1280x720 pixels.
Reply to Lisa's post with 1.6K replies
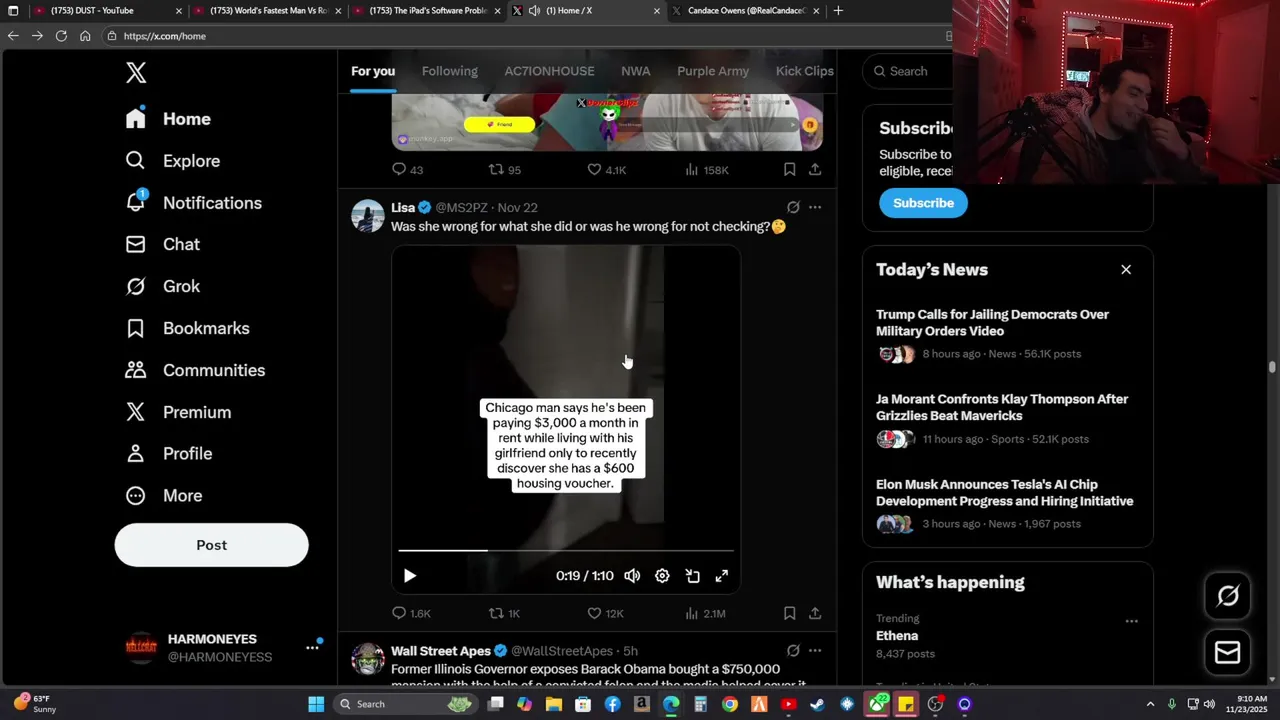point(411,613)
